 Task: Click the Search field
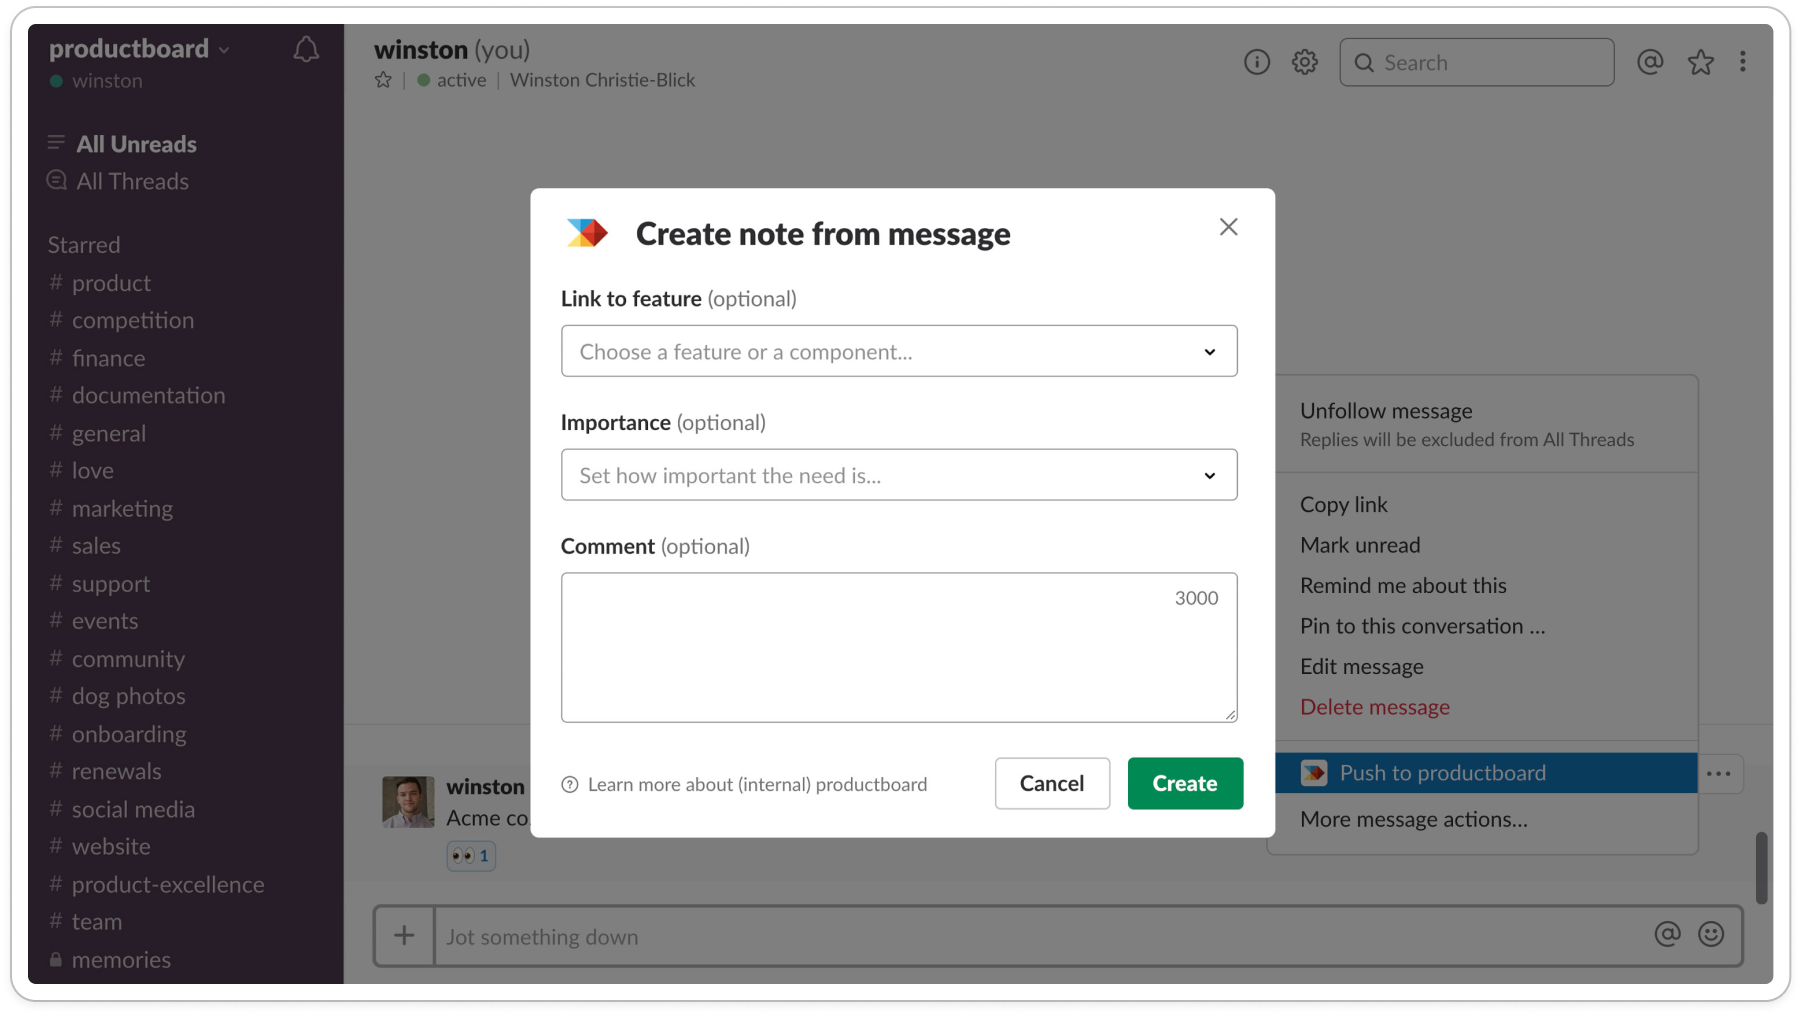pos(1476,62)
